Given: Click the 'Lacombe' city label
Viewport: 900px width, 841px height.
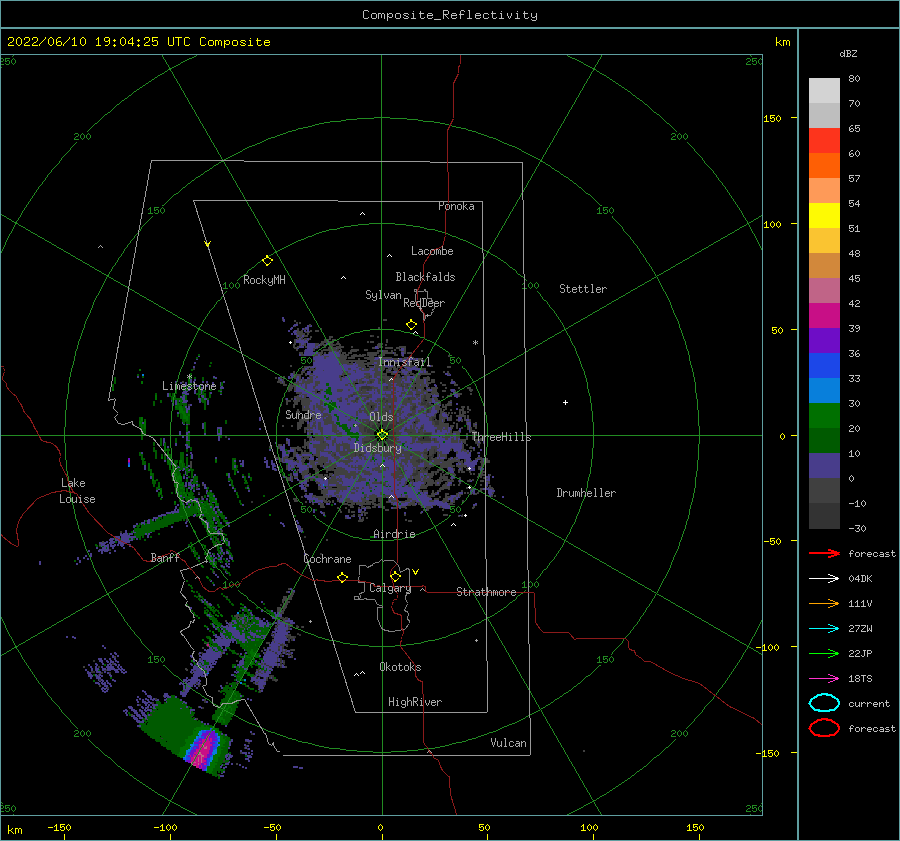Looking at the screenshot, I should click(432, 251).
